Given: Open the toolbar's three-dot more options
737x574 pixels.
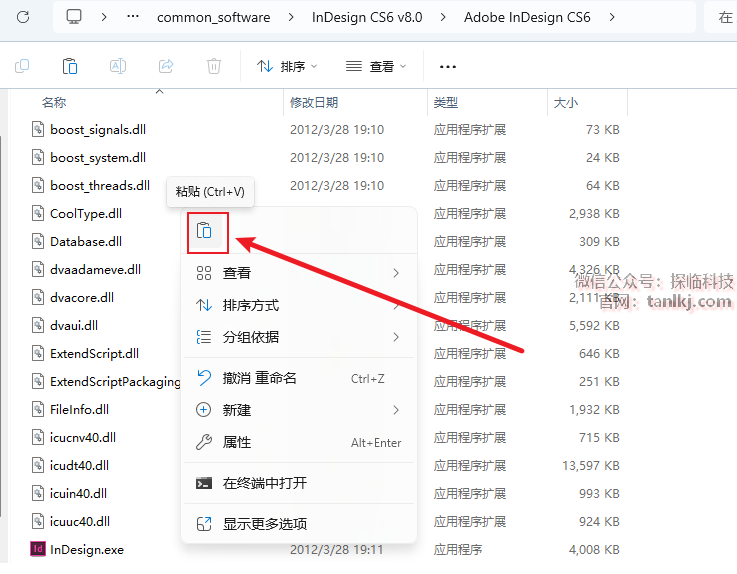Looking at the screenshot, I should point(447,67).
